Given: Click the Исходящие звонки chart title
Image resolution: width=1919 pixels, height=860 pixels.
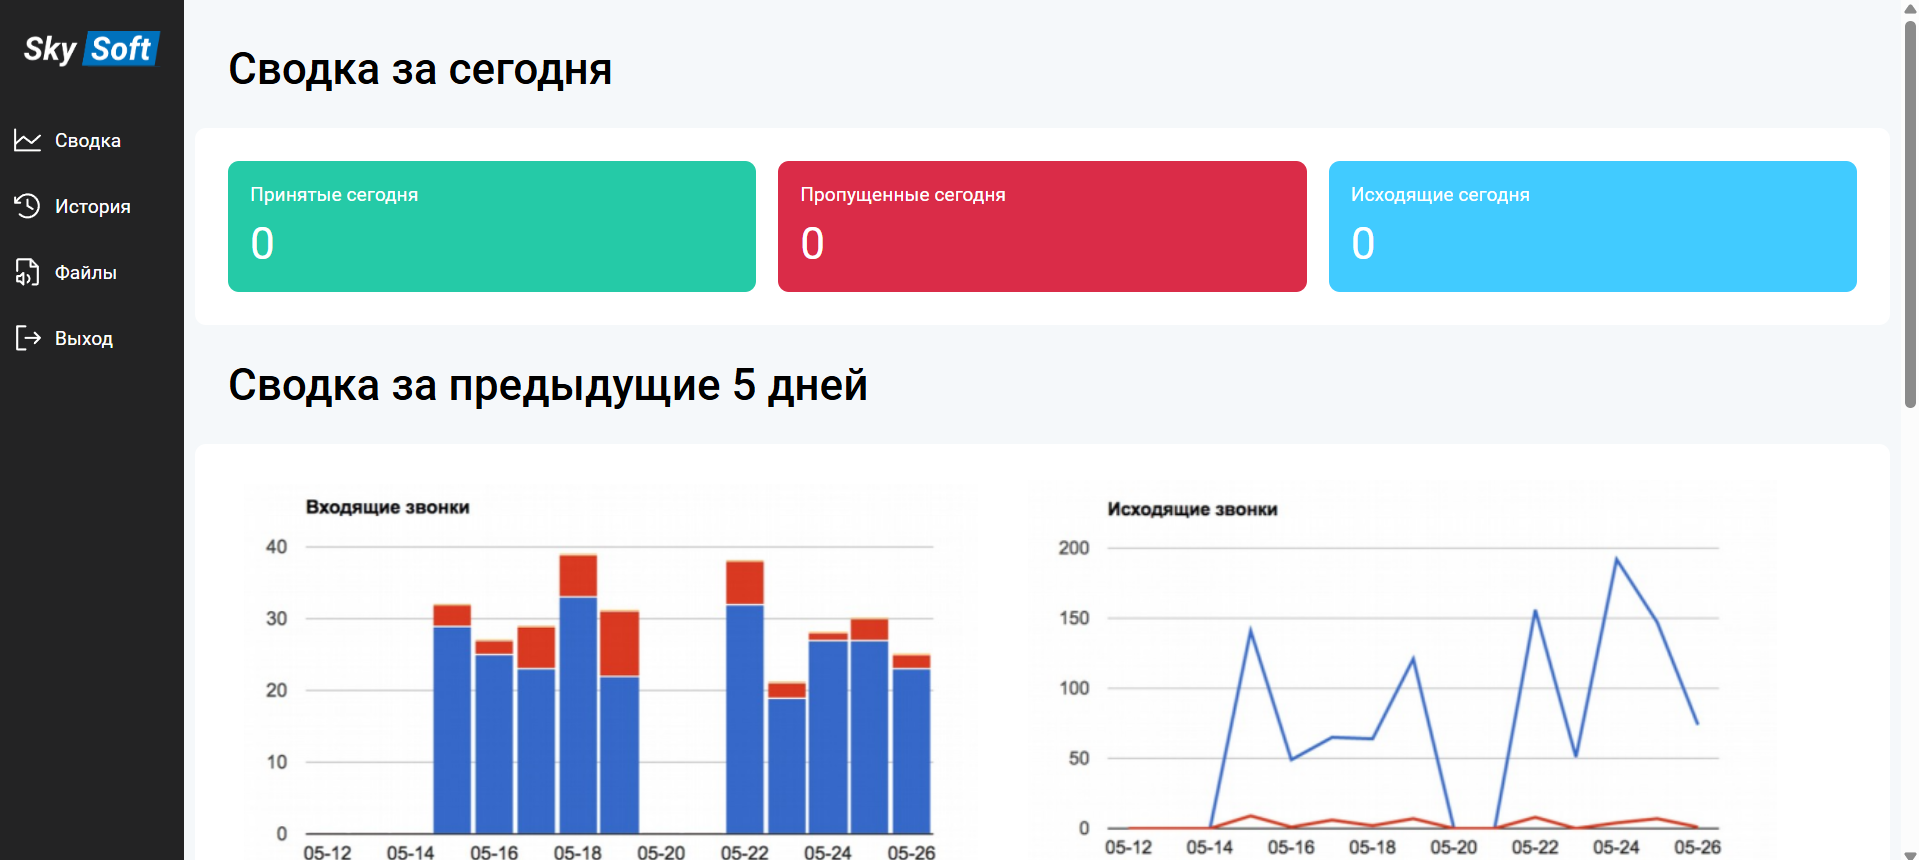Looking at the screenshot, I should [1192, 509].
